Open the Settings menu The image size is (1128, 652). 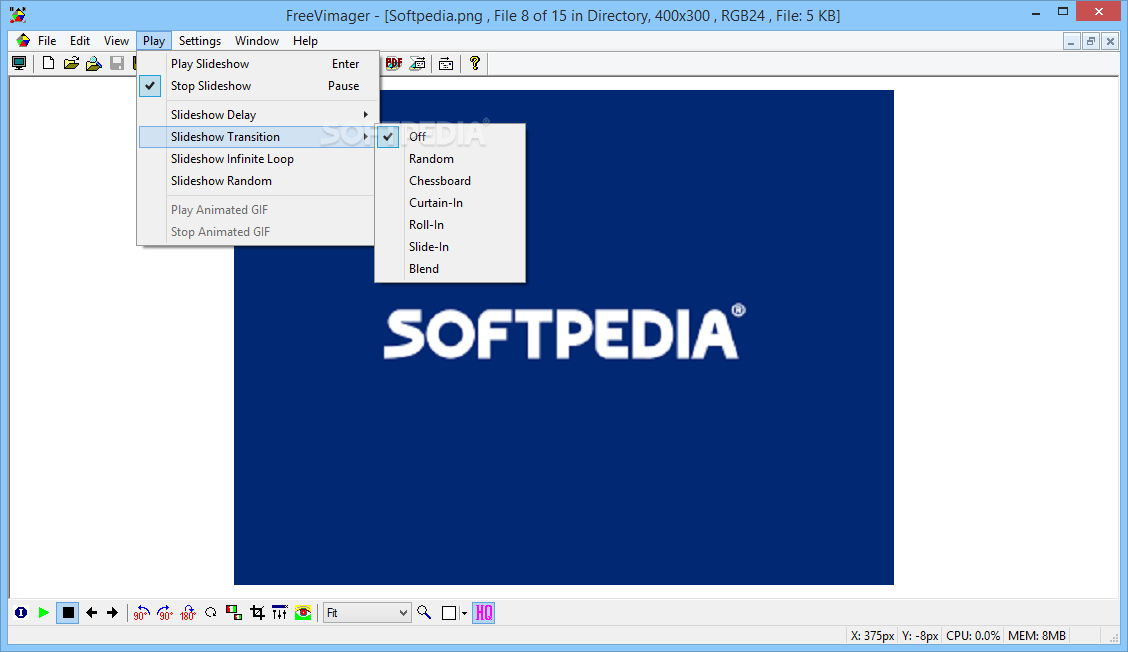[200, 41]
